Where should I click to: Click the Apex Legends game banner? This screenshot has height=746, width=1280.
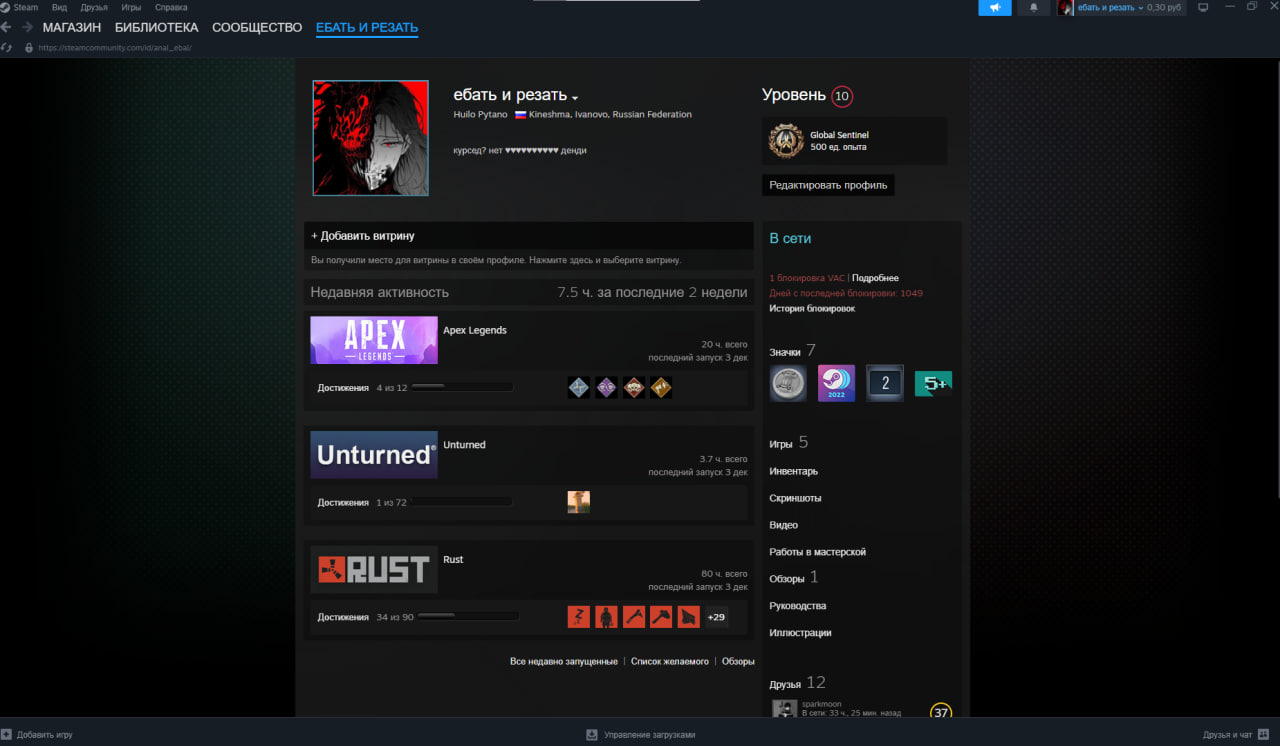pyautogui.click(x=374, y=340)
